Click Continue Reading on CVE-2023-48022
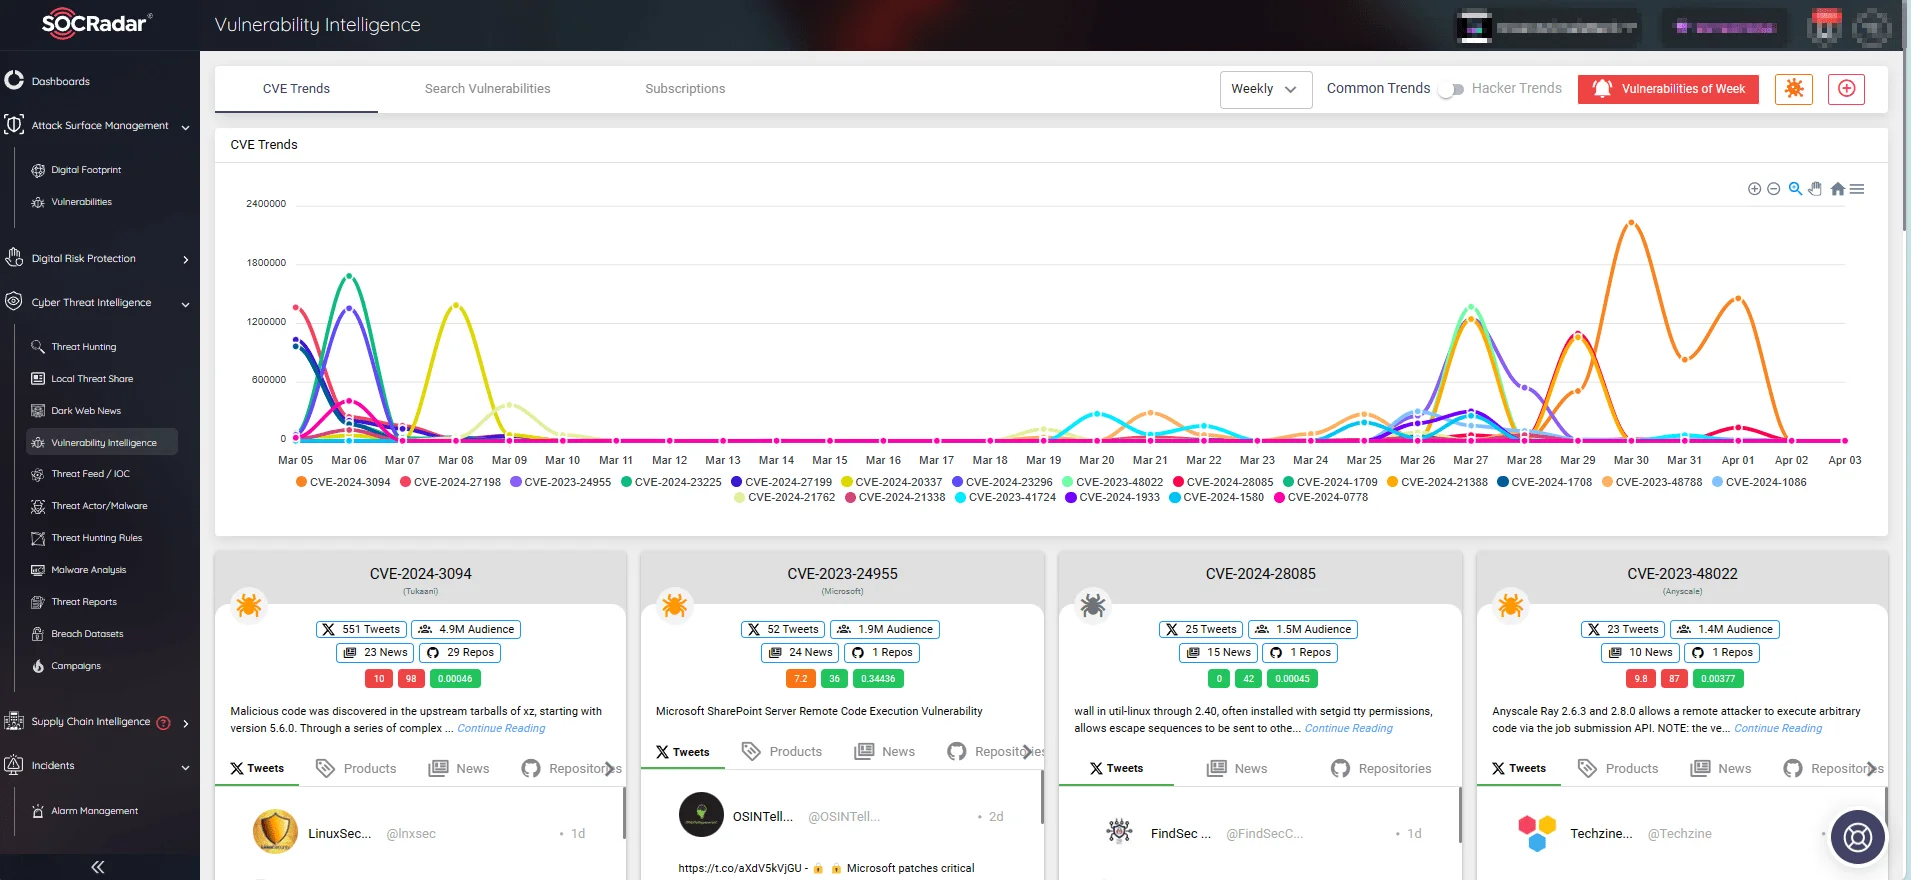Image resolution: width=1911 pixels, height=880 pixels. pyautogui.click(x=1778, y=728)
